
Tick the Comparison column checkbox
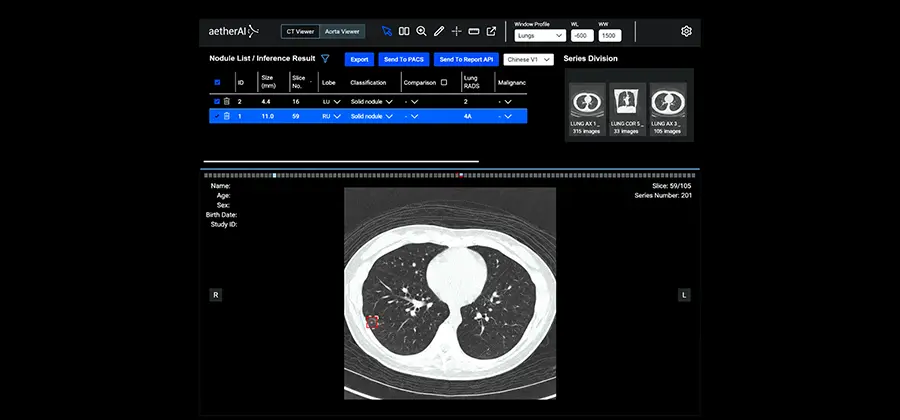(x=444, y=83)
